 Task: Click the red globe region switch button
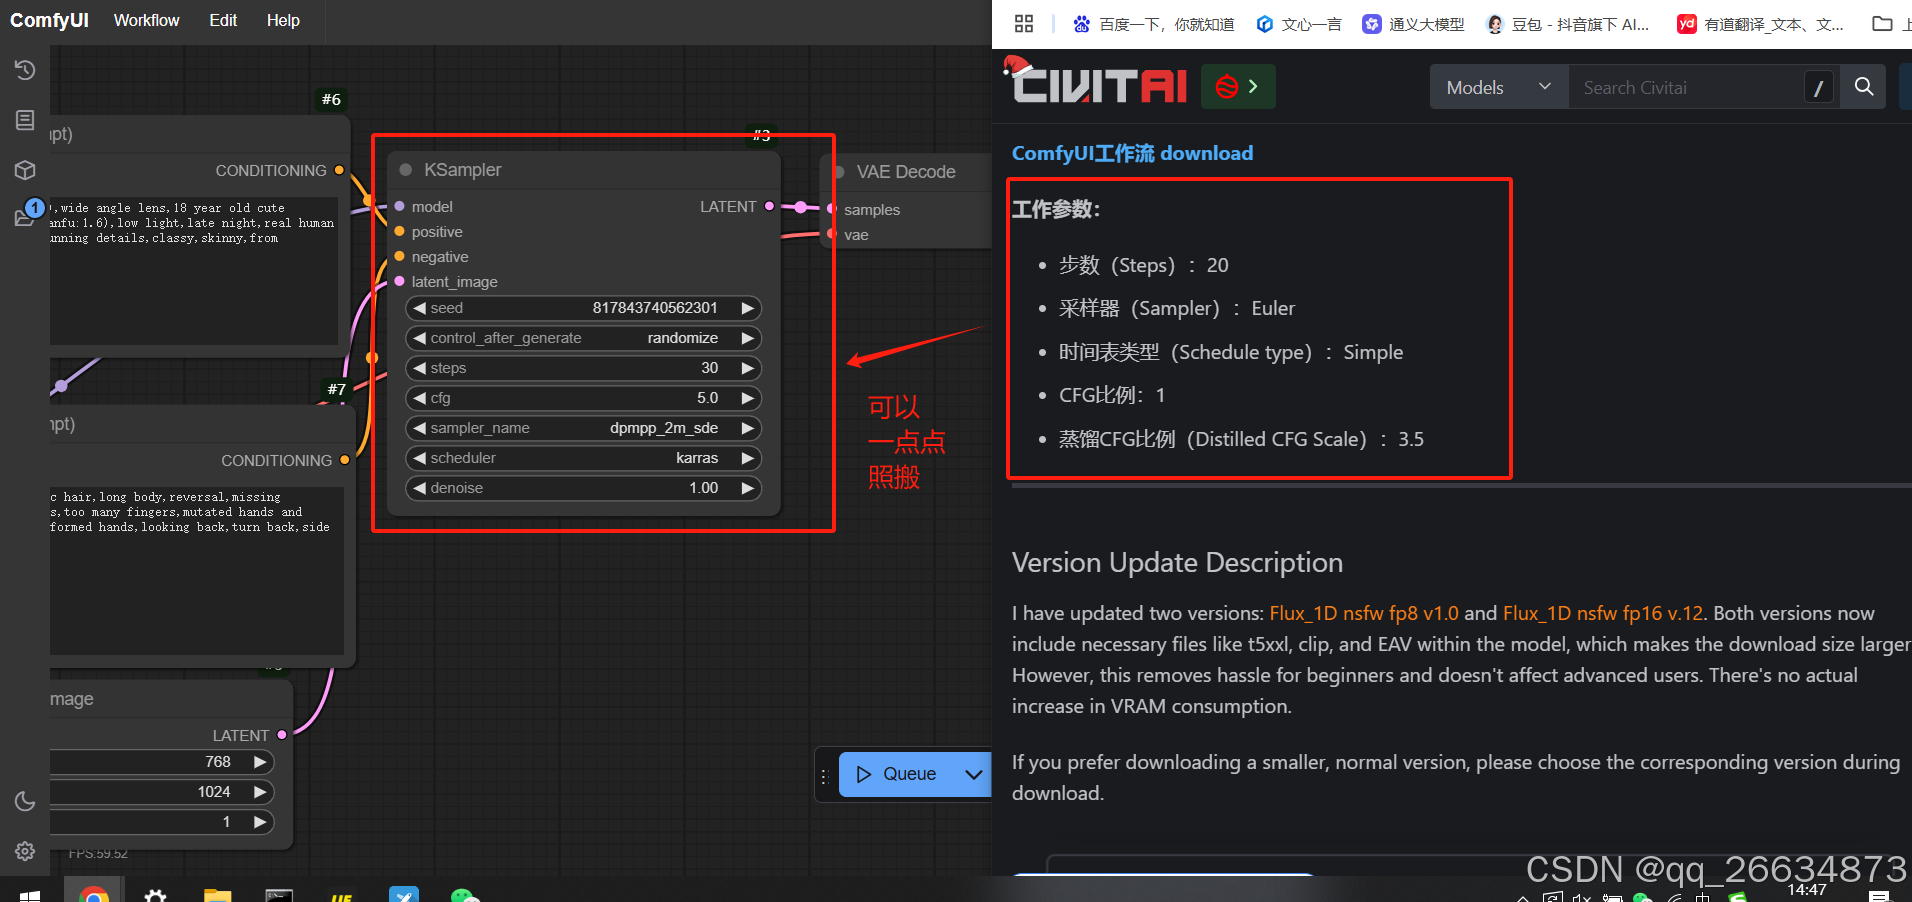click(x=1238, y=87)
